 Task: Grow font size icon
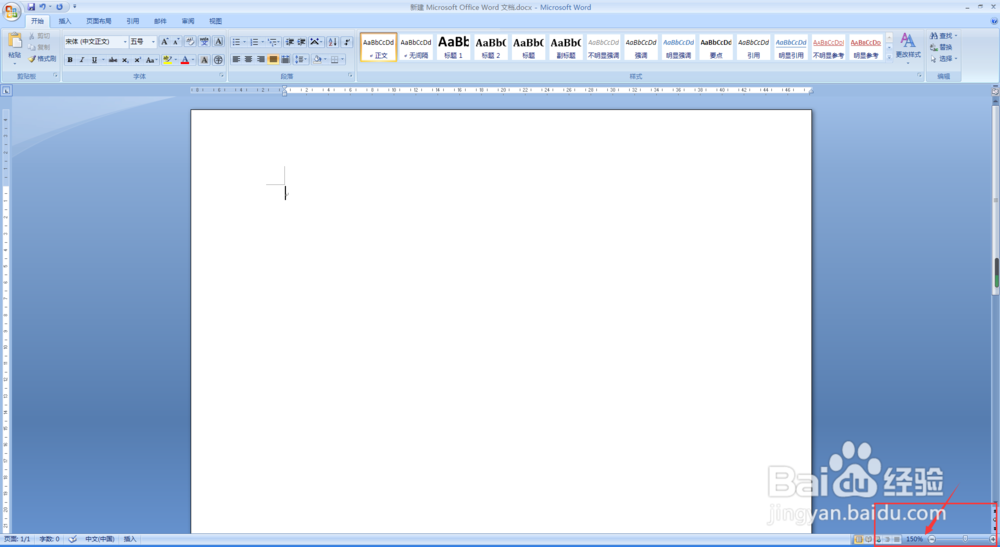coord(165,41)
